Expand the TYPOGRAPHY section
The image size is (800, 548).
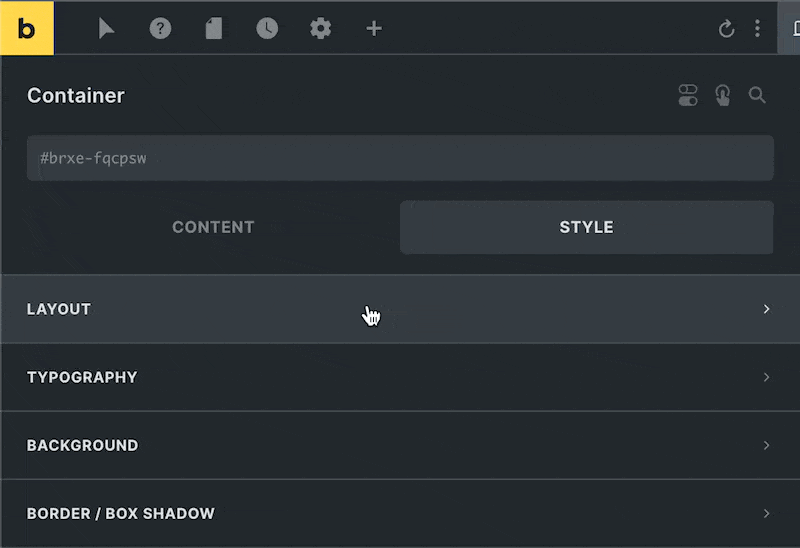(400, 377)
